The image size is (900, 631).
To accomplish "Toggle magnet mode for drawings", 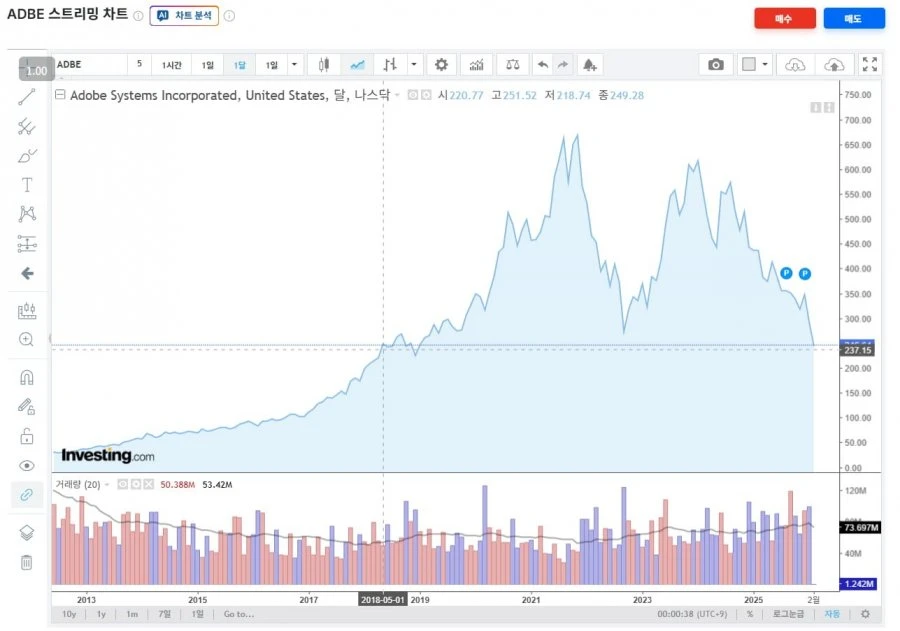I will click(26, 377).
